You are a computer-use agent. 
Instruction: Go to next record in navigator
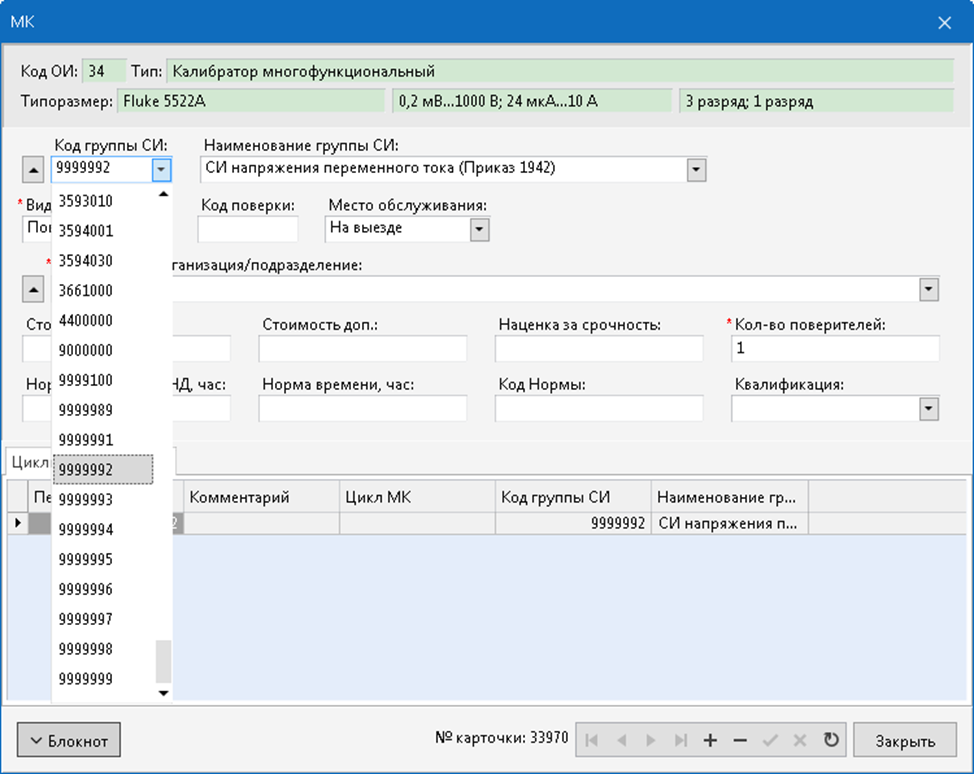(x=651, y=740)
